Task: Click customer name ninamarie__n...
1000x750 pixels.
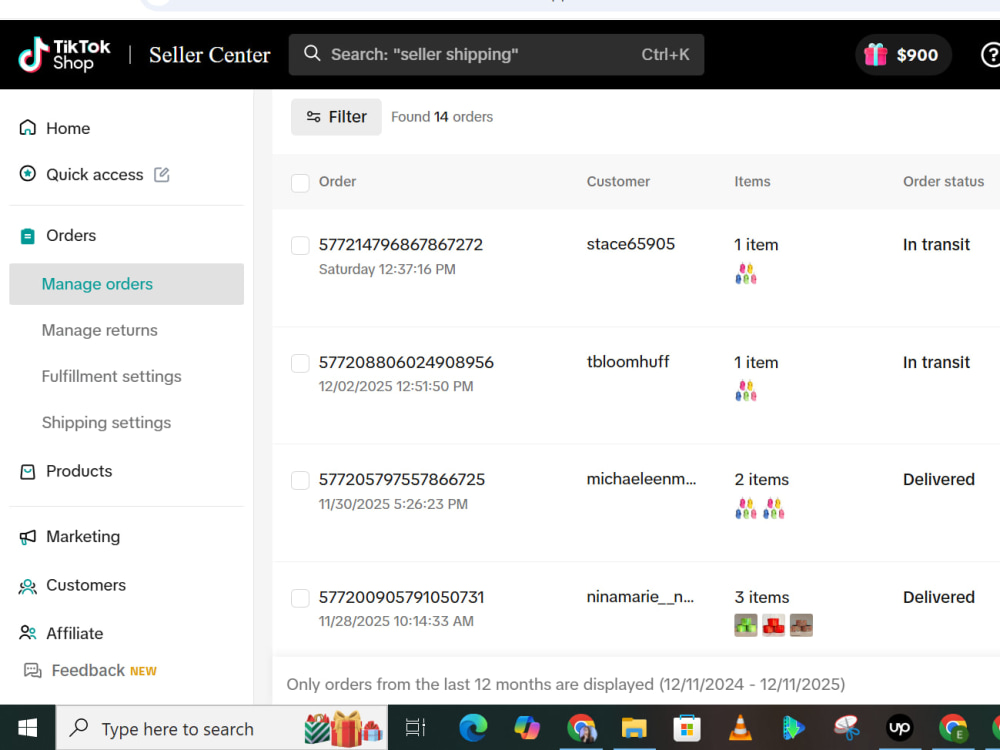Action: tap(640, 597)
